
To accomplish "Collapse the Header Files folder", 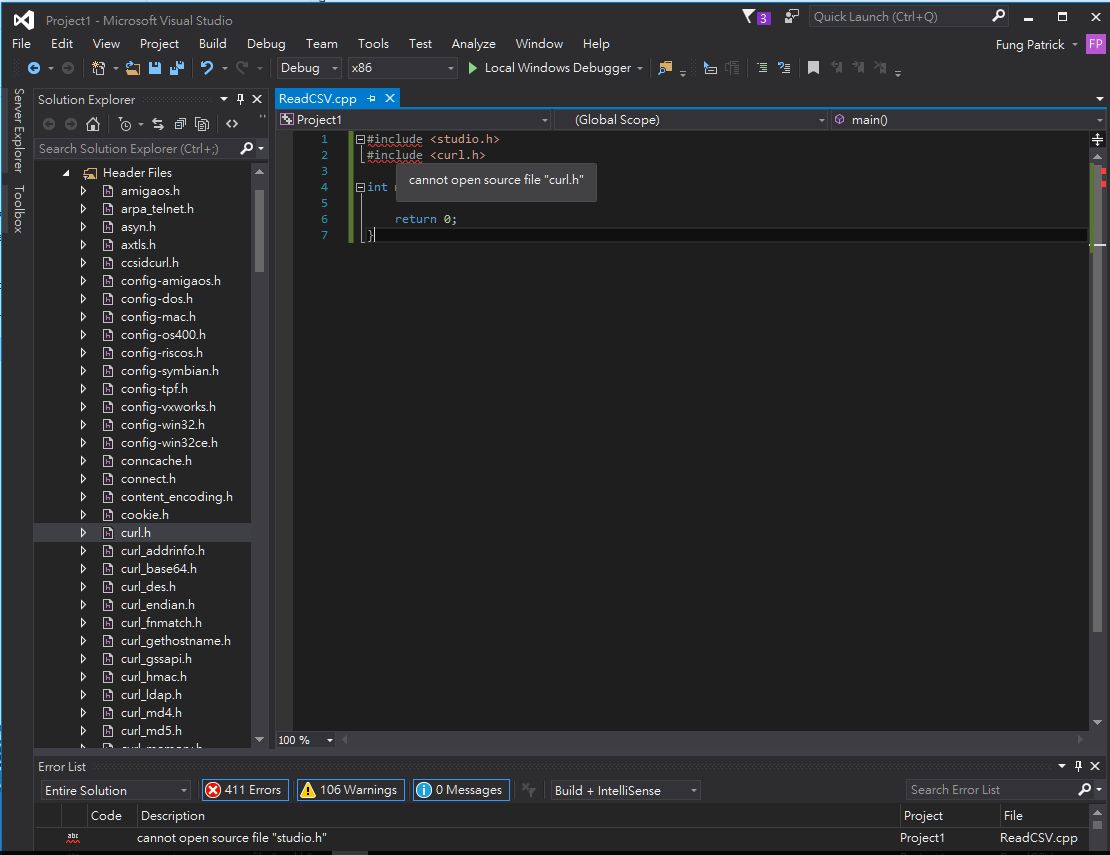I will [x=66, y=173].
